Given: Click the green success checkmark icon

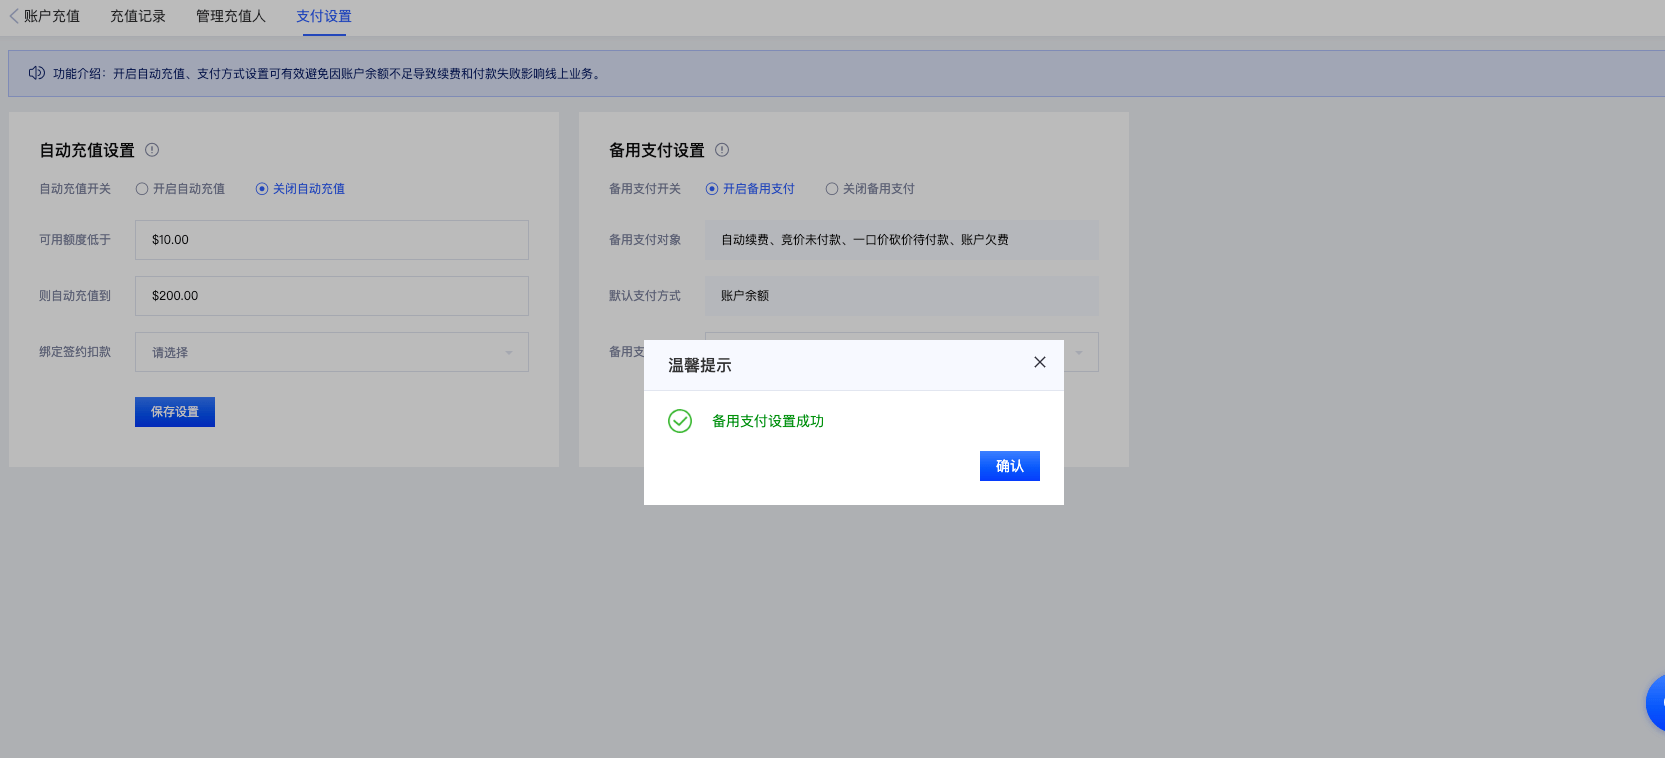Looking at the screenshot, I should pos(680,421).
